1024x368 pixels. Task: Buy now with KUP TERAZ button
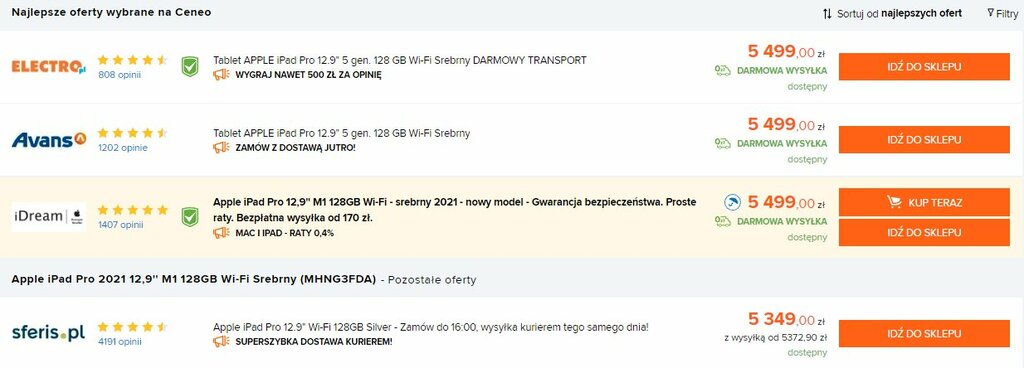[x=924, y=202]
